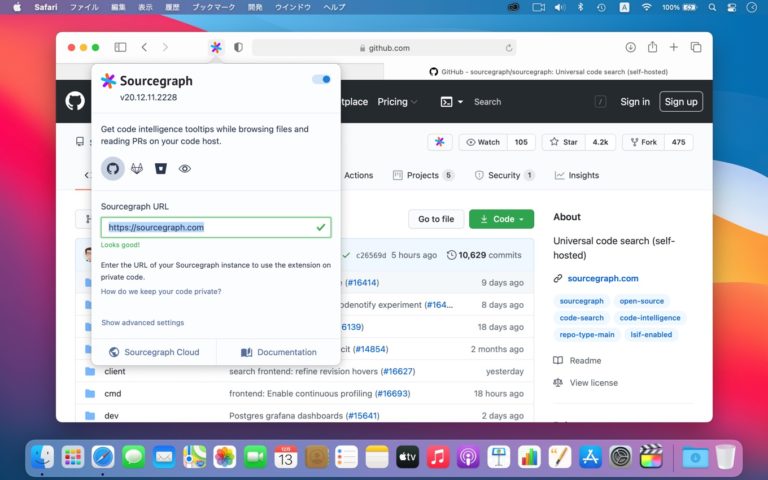This screenshot has width=768, height=480.
Task: Click Sign in on GitHub
Action: [635, 102]
